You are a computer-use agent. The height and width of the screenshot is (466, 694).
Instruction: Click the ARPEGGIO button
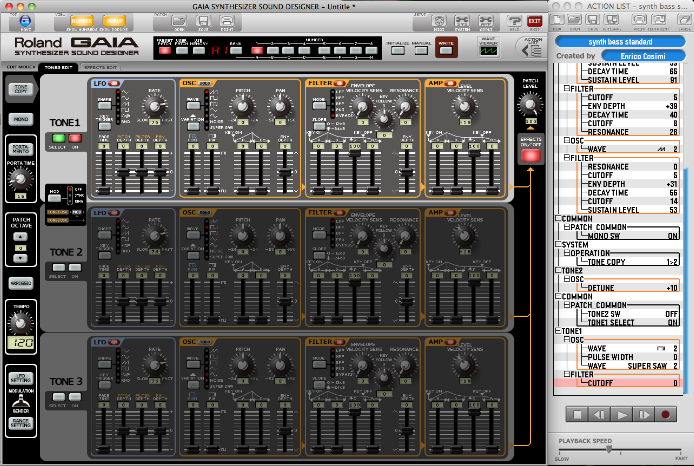click(21, 283)
